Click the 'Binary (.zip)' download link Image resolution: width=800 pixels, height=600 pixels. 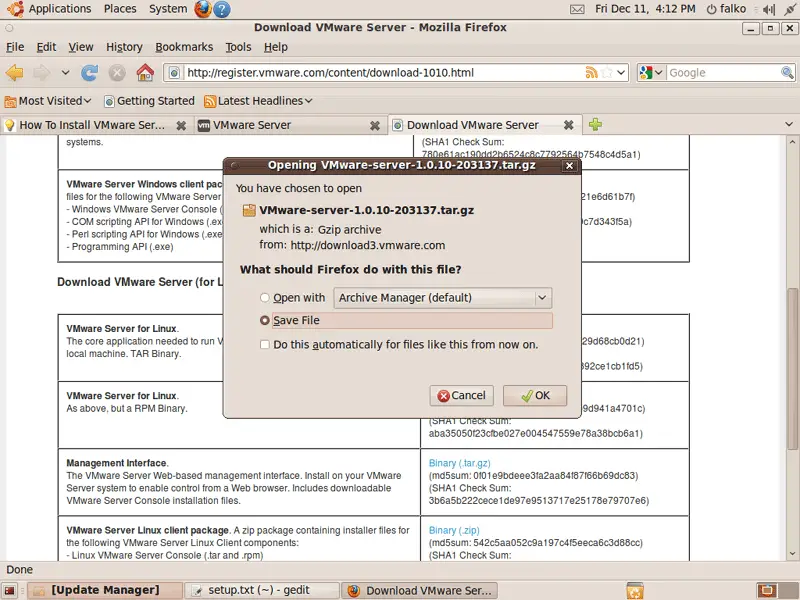[454, 531]
